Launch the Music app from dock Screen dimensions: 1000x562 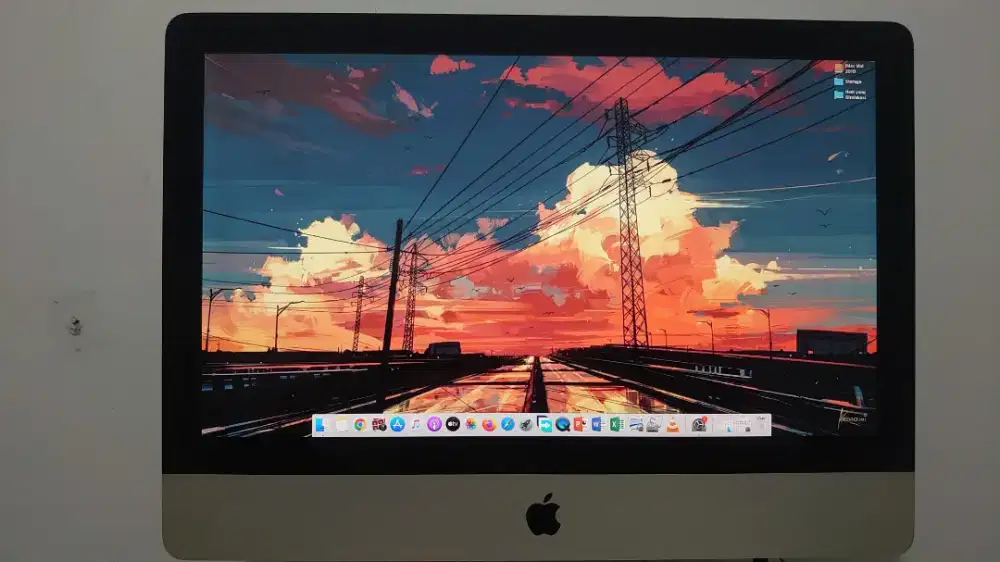click(x=415, y=424)
